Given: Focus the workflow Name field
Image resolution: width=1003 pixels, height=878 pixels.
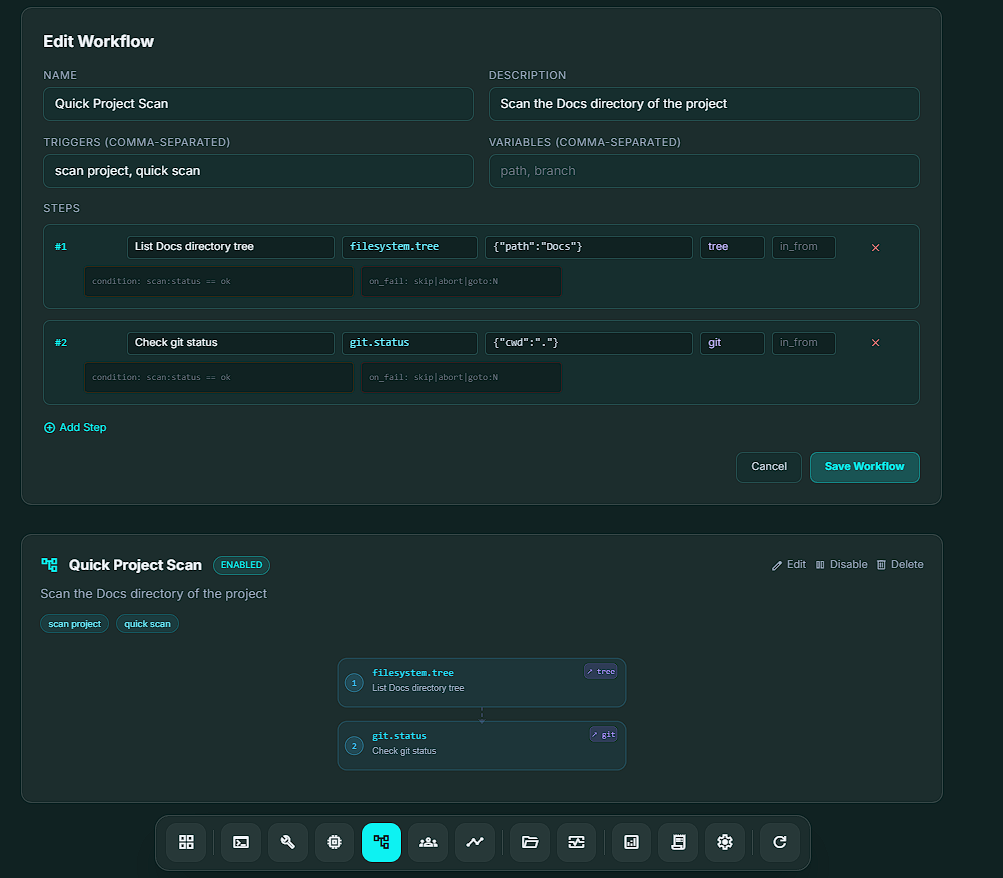Looking at the screenshot, I should [258, 104].
